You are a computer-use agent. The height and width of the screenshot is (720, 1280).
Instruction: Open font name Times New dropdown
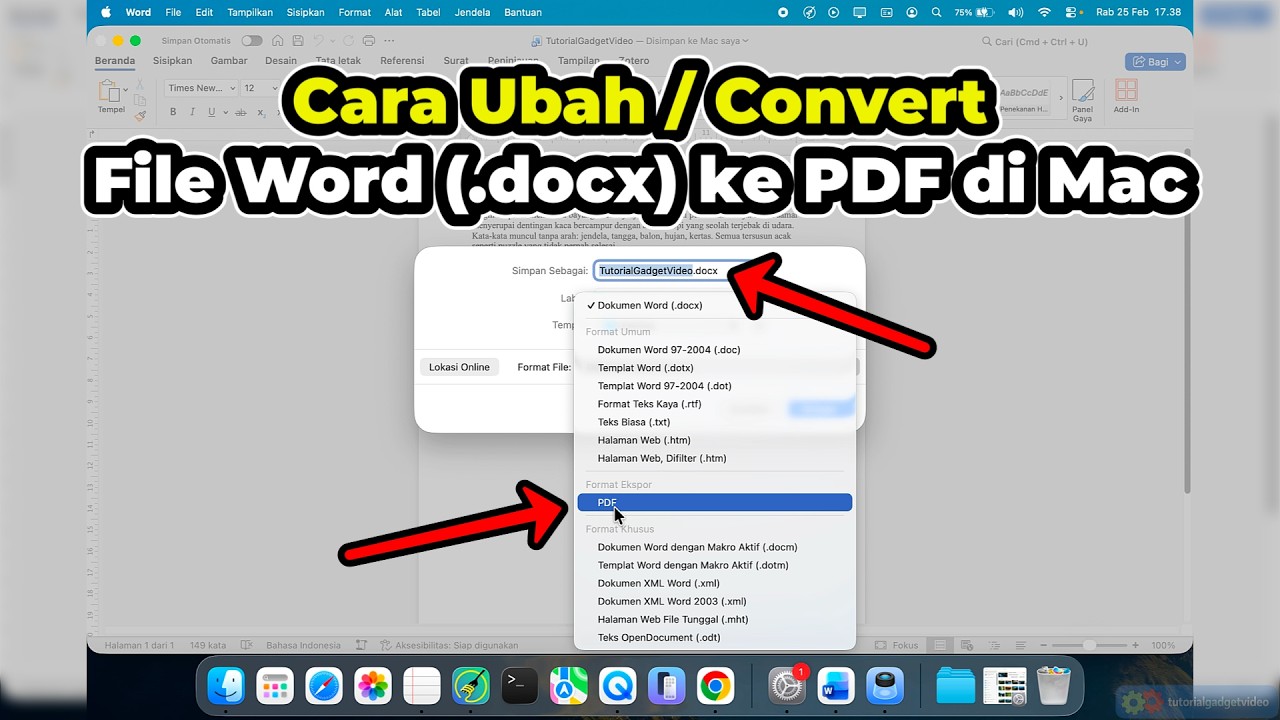[x=201, y=88]
